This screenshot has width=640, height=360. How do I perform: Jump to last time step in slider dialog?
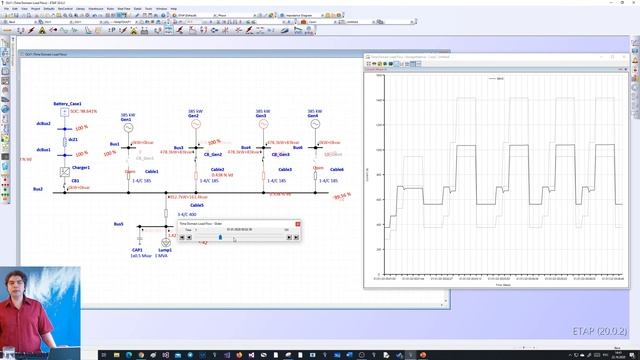pyautogui.click(x=296, y=238)
